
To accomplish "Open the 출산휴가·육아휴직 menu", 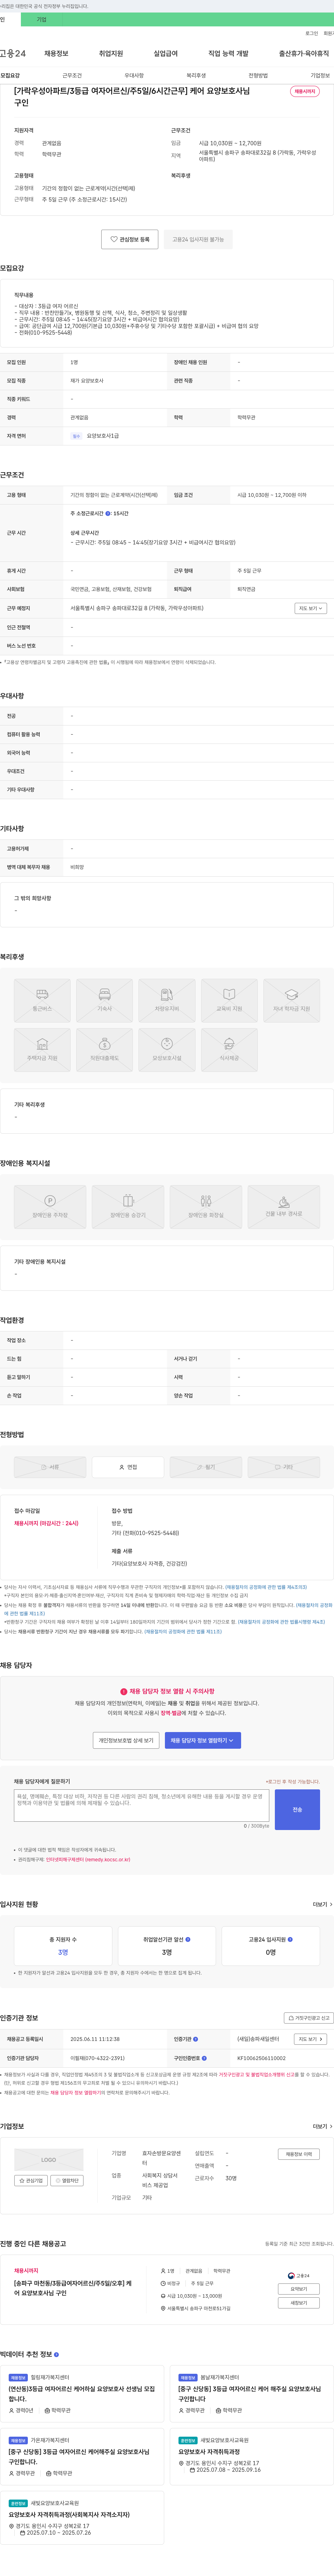I will [304, 53].
